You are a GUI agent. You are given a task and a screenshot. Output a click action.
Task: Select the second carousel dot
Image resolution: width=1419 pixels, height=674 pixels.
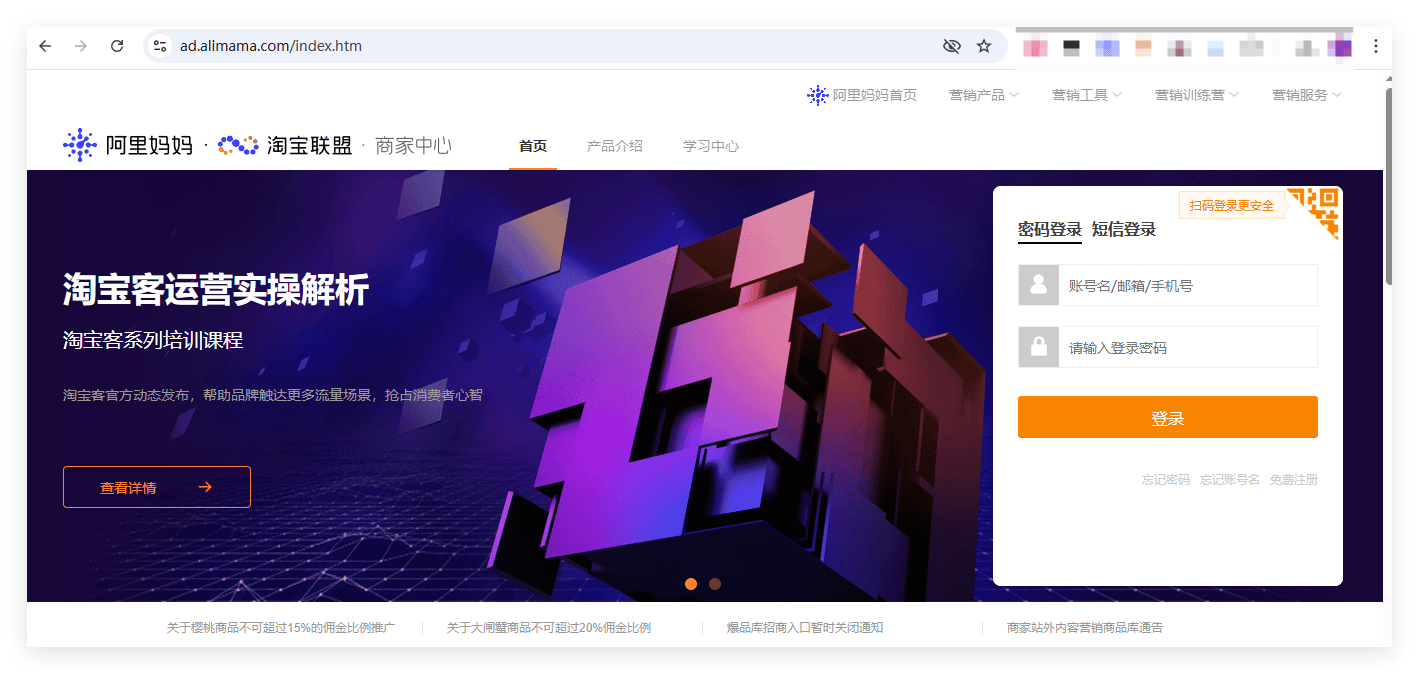tap(715, 584)
